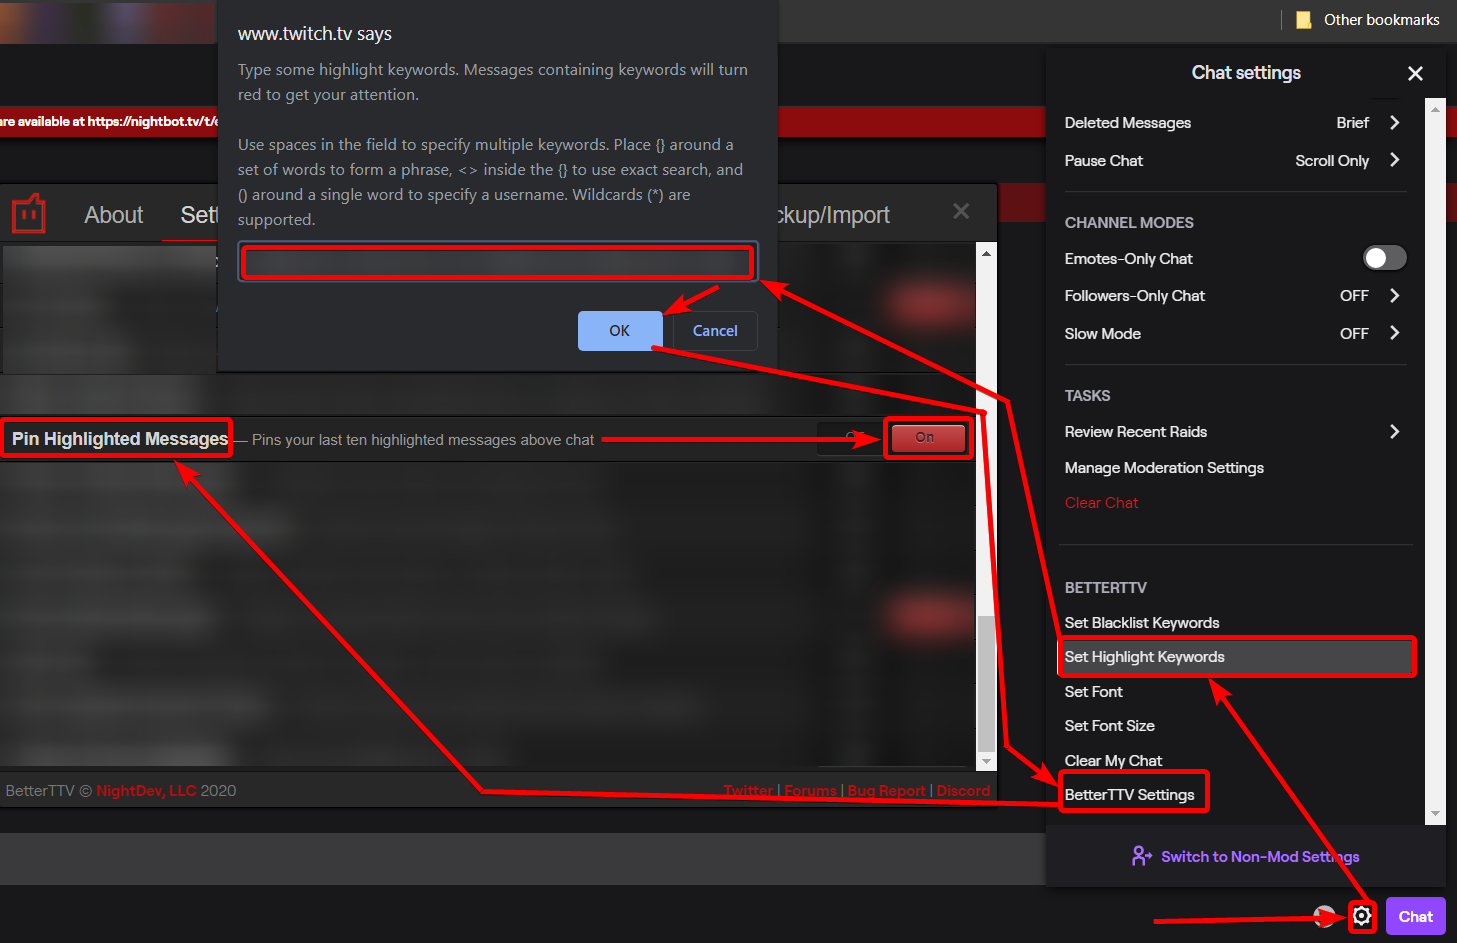This screenshot has width=1457, height=943.
Task: Click the Pin Highlighted Messages label
Action: click(120, 438)
